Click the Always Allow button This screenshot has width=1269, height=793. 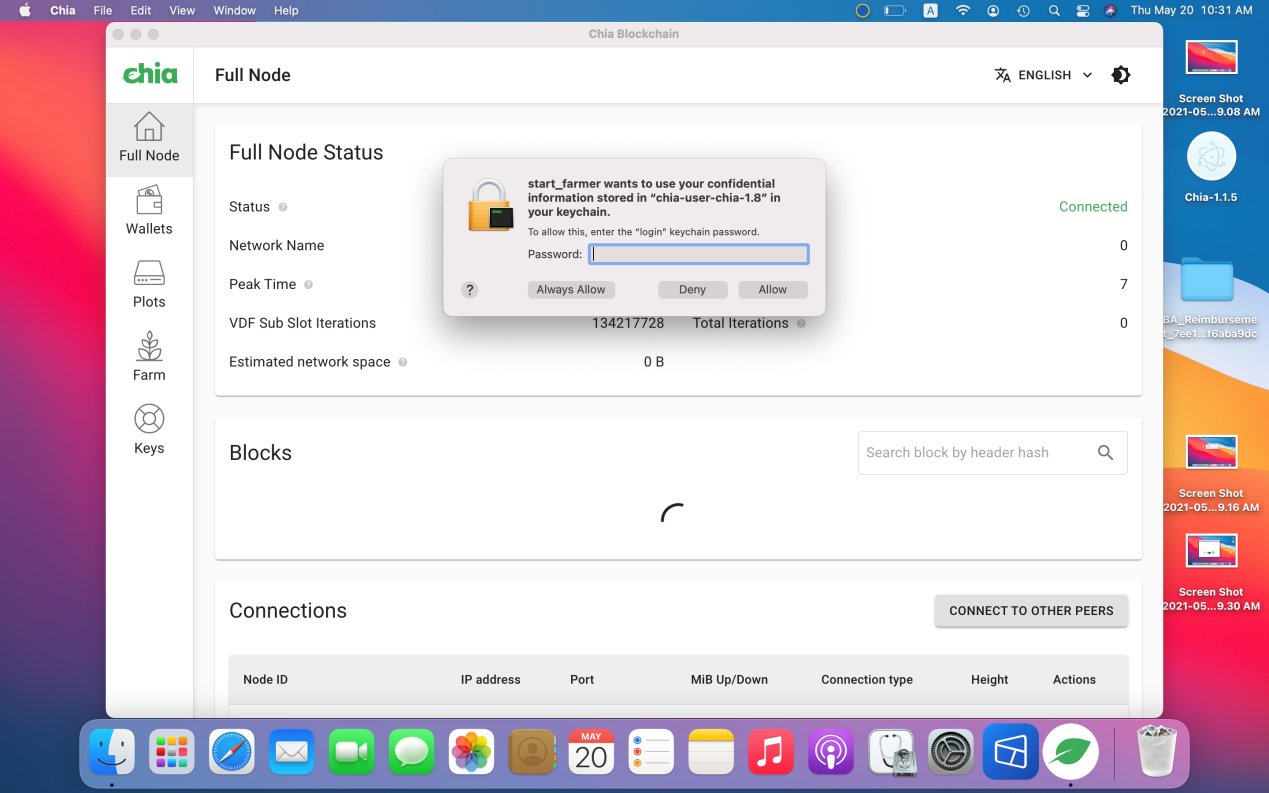coord(571,290)
